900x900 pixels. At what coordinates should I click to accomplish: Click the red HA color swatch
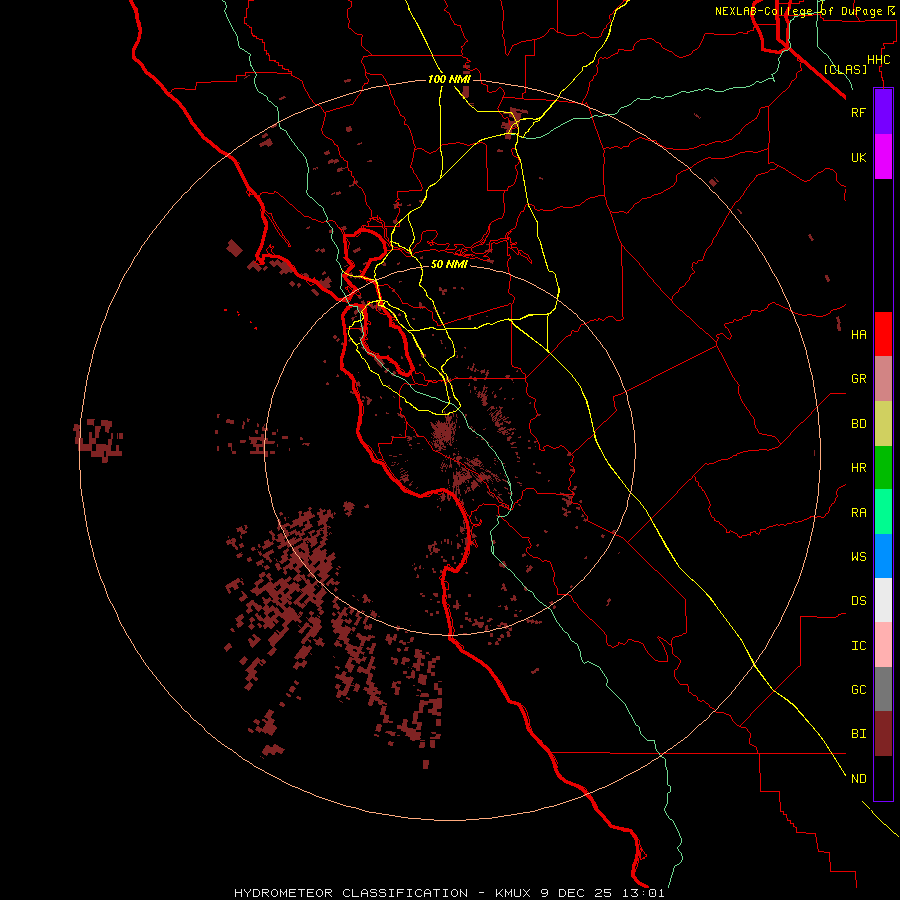coord(883,334)
